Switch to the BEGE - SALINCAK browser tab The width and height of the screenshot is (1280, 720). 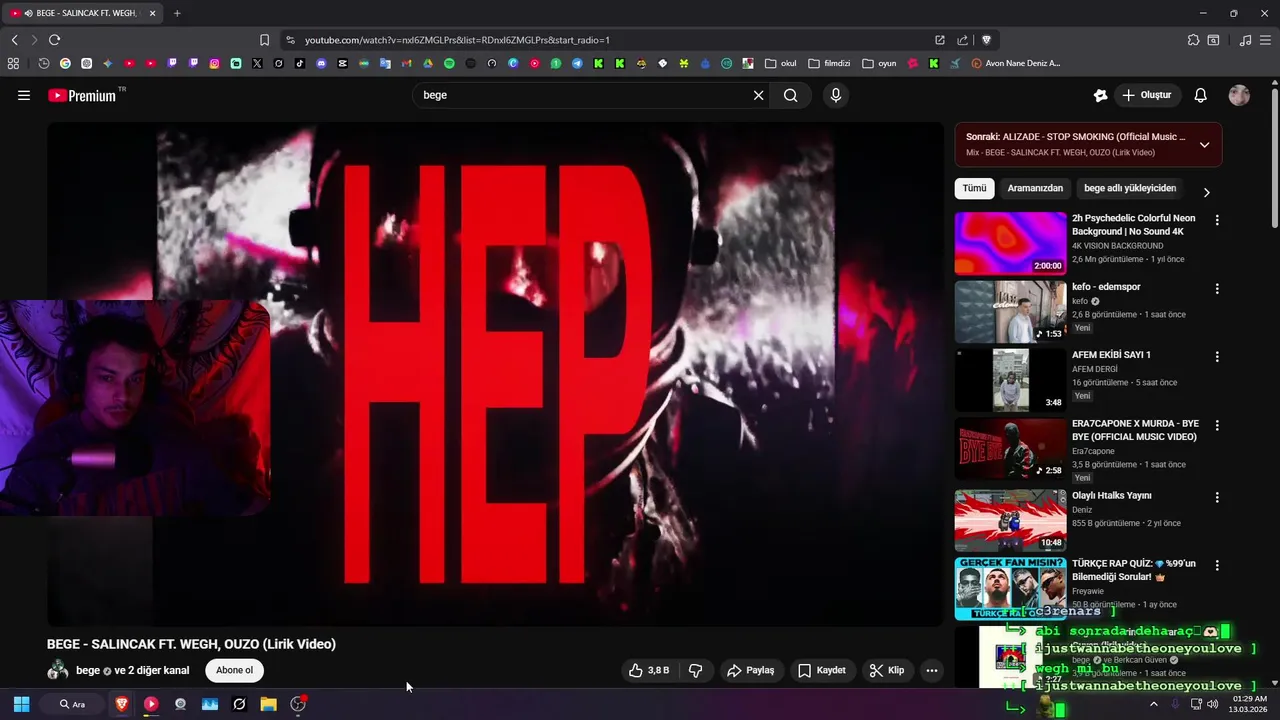[82, 13]
